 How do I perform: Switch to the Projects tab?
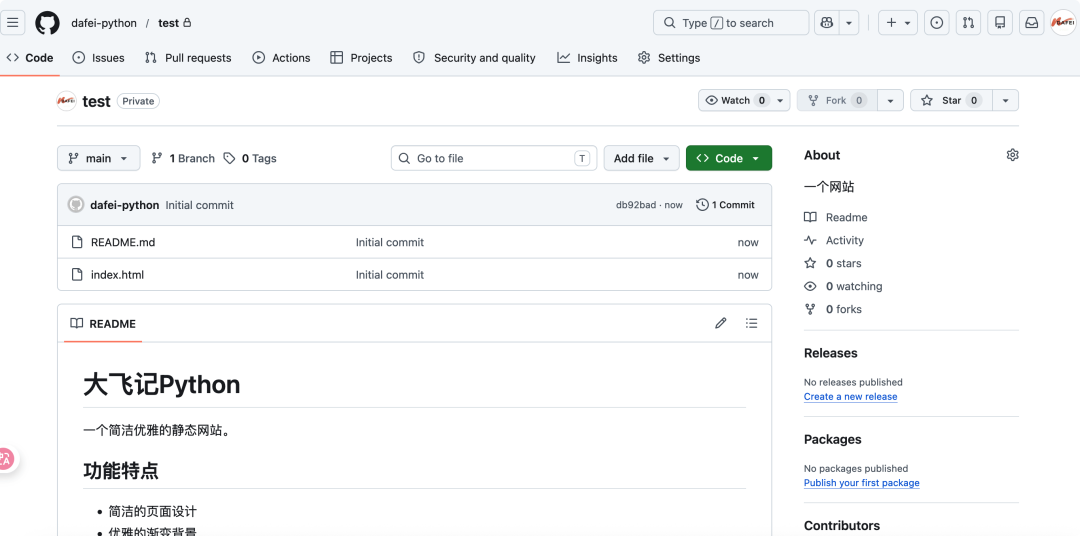(x=361, y=58)
